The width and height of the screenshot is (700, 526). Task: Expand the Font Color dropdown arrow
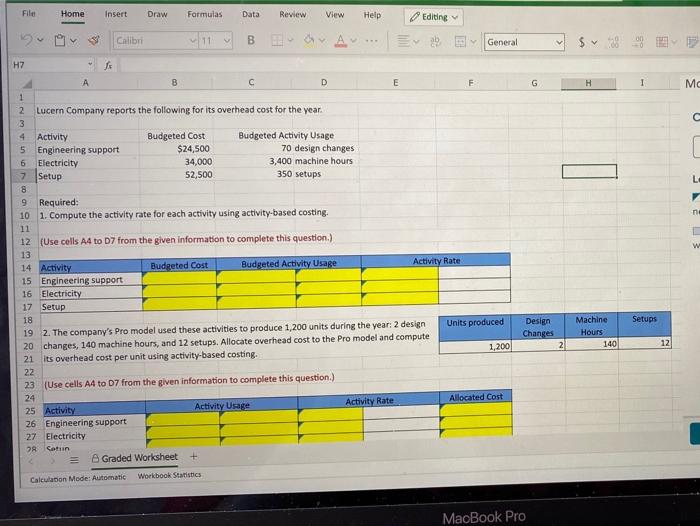(x=354, y=41)
